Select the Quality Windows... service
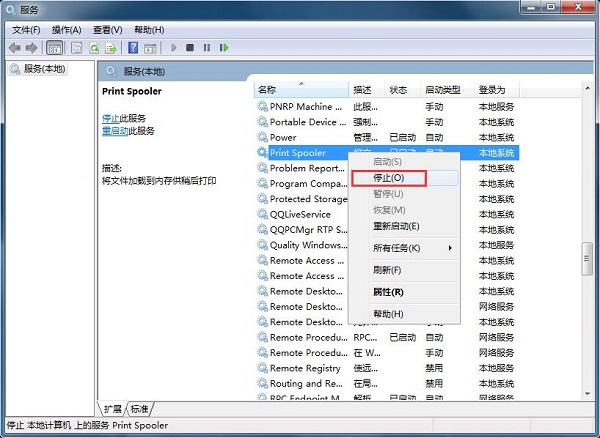Screen dimensions: 600x438 pos(308,245)
